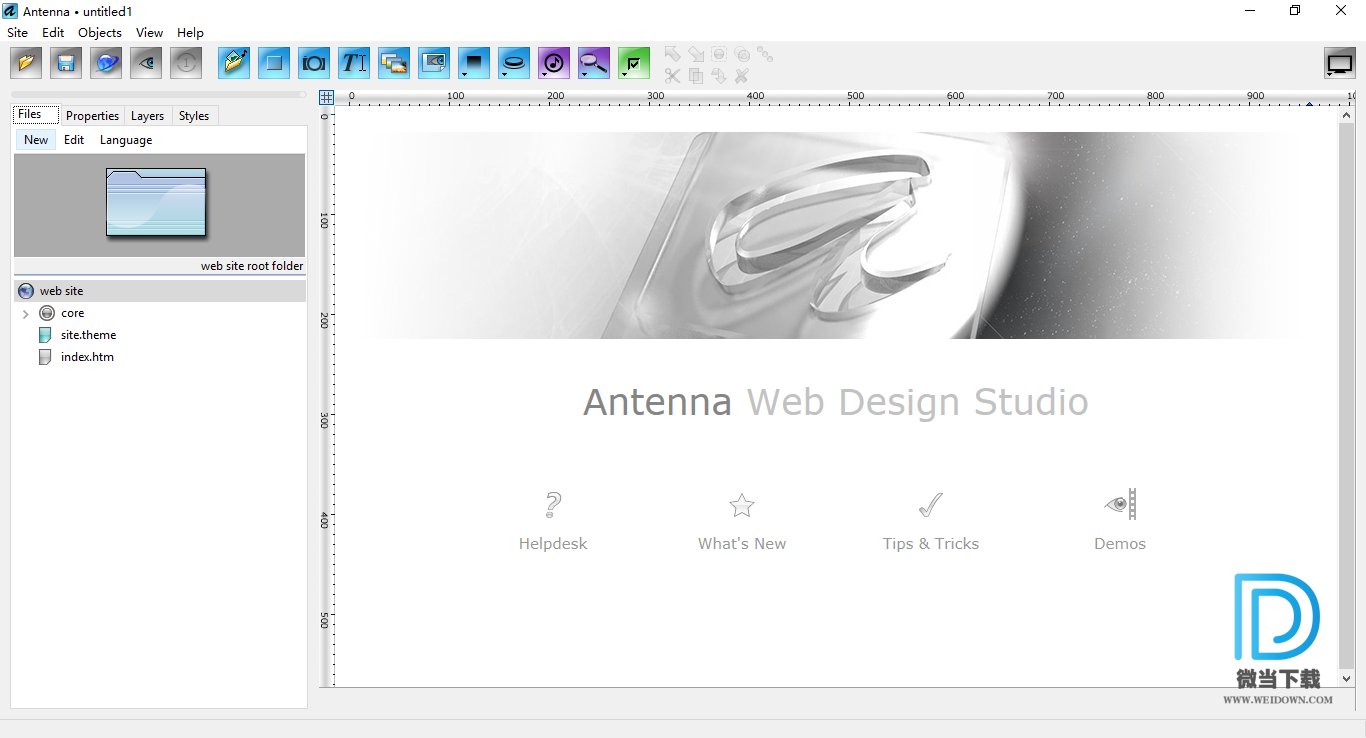Click the New button in Files panel
The image size is (1366, 738).
(36, 140)
